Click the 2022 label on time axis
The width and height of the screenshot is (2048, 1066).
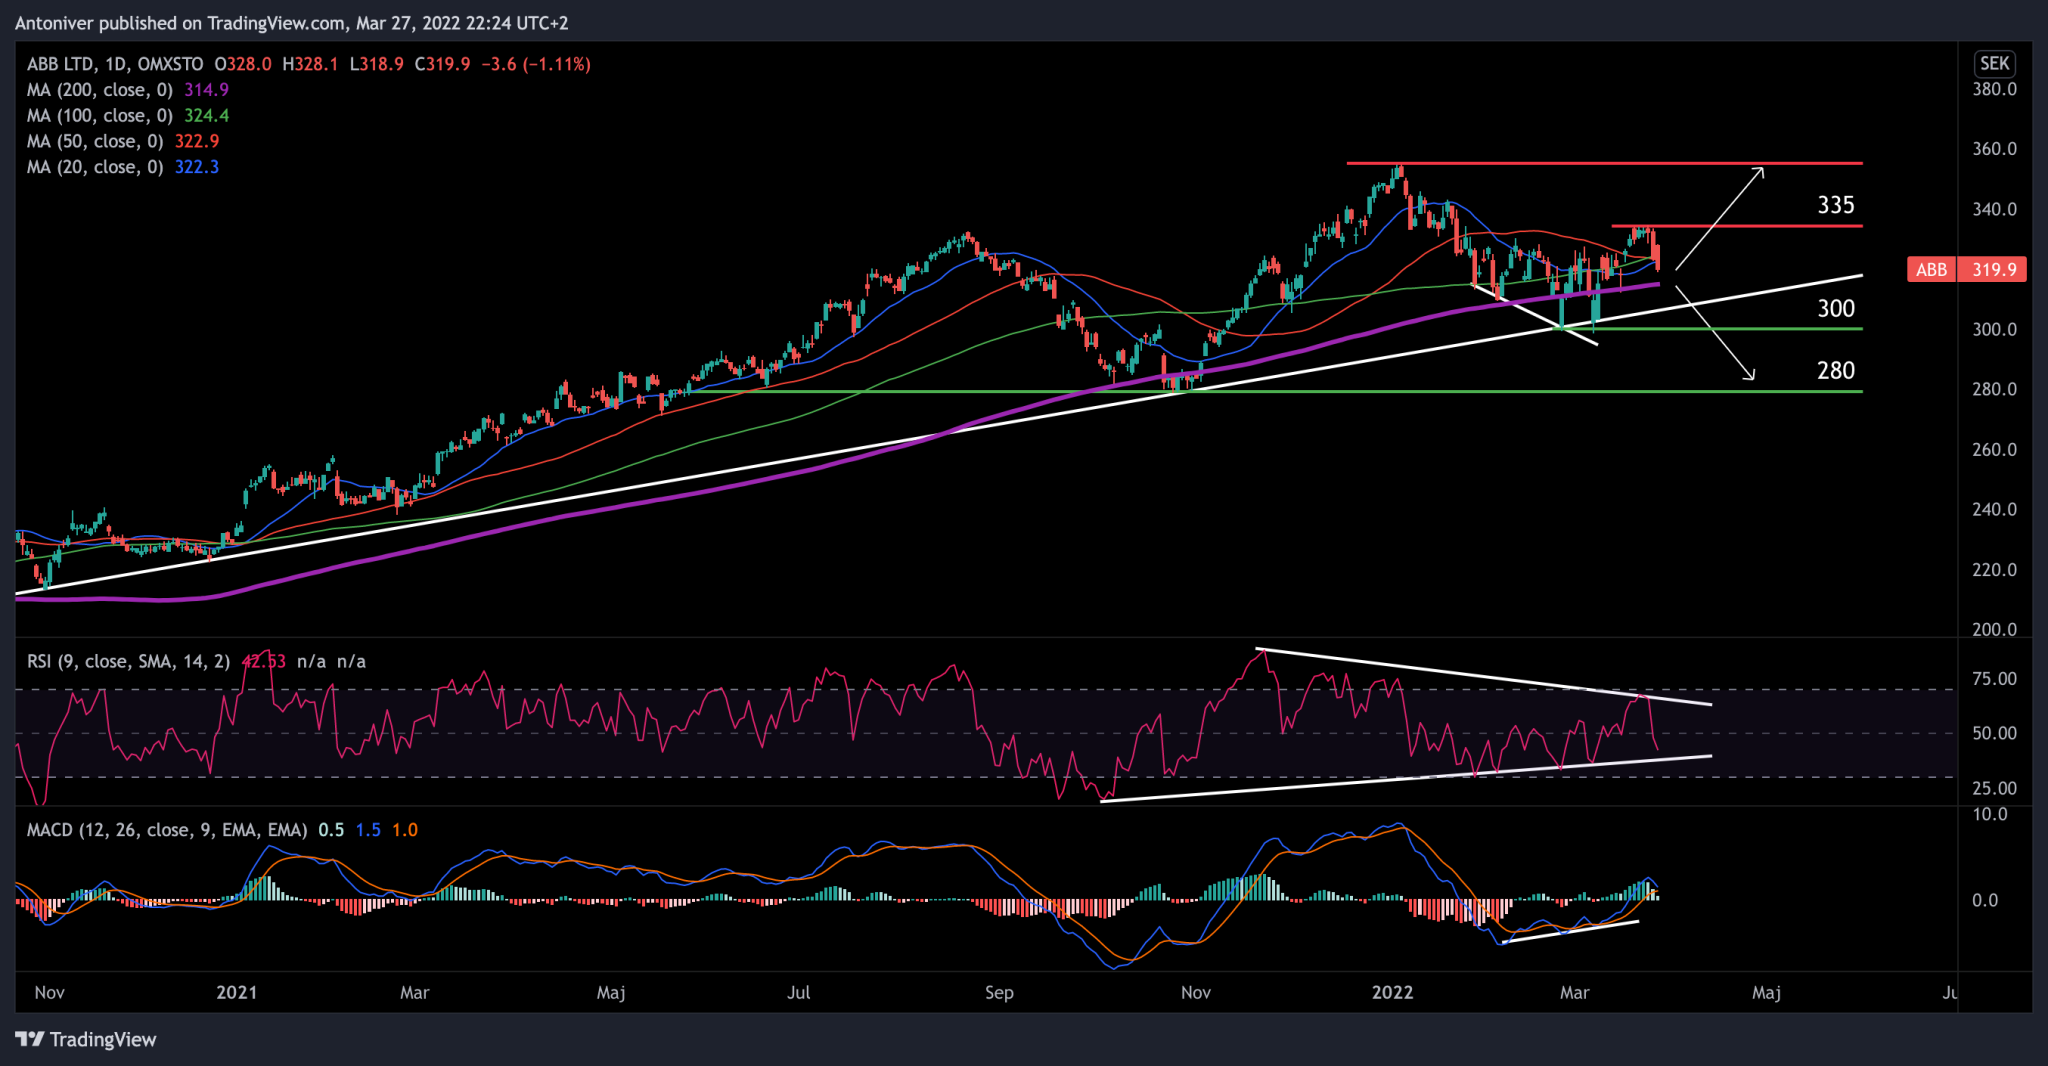pos(1392,993)
